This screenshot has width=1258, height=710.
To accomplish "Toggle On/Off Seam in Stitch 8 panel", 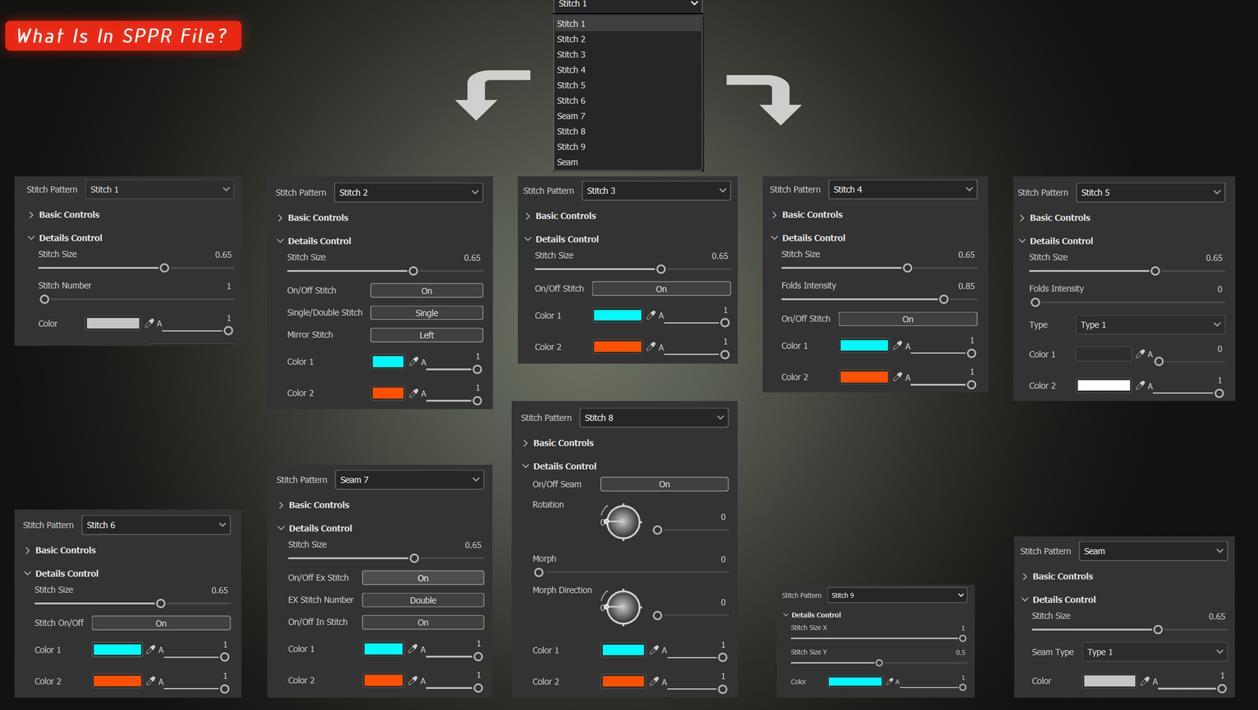I will click(x=664, y=484).
